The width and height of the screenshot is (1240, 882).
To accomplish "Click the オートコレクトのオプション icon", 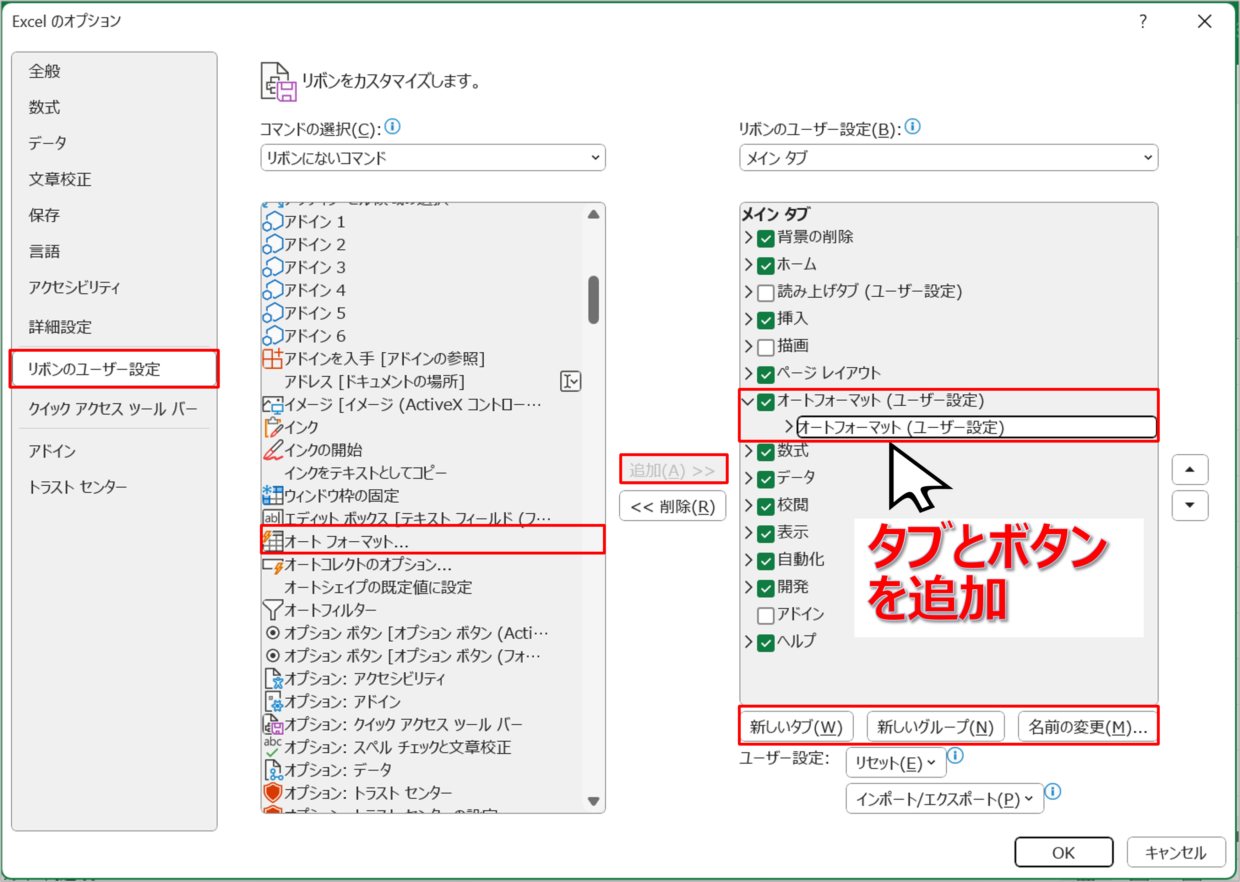I will [272, 565].
